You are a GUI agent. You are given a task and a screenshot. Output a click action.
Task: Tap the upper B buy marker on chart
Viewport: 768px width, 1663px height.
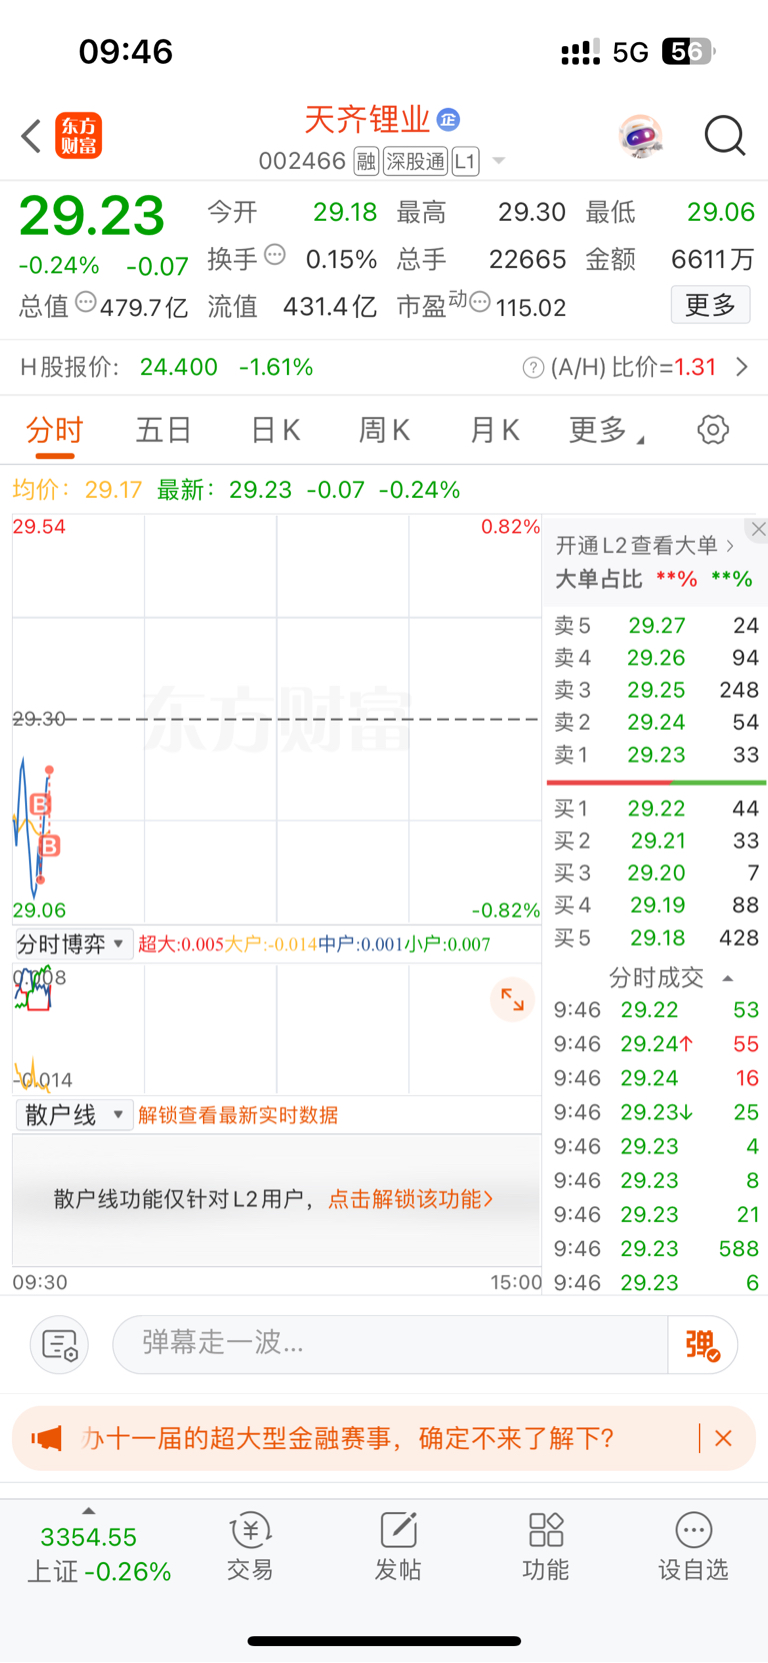pos(40,804)
